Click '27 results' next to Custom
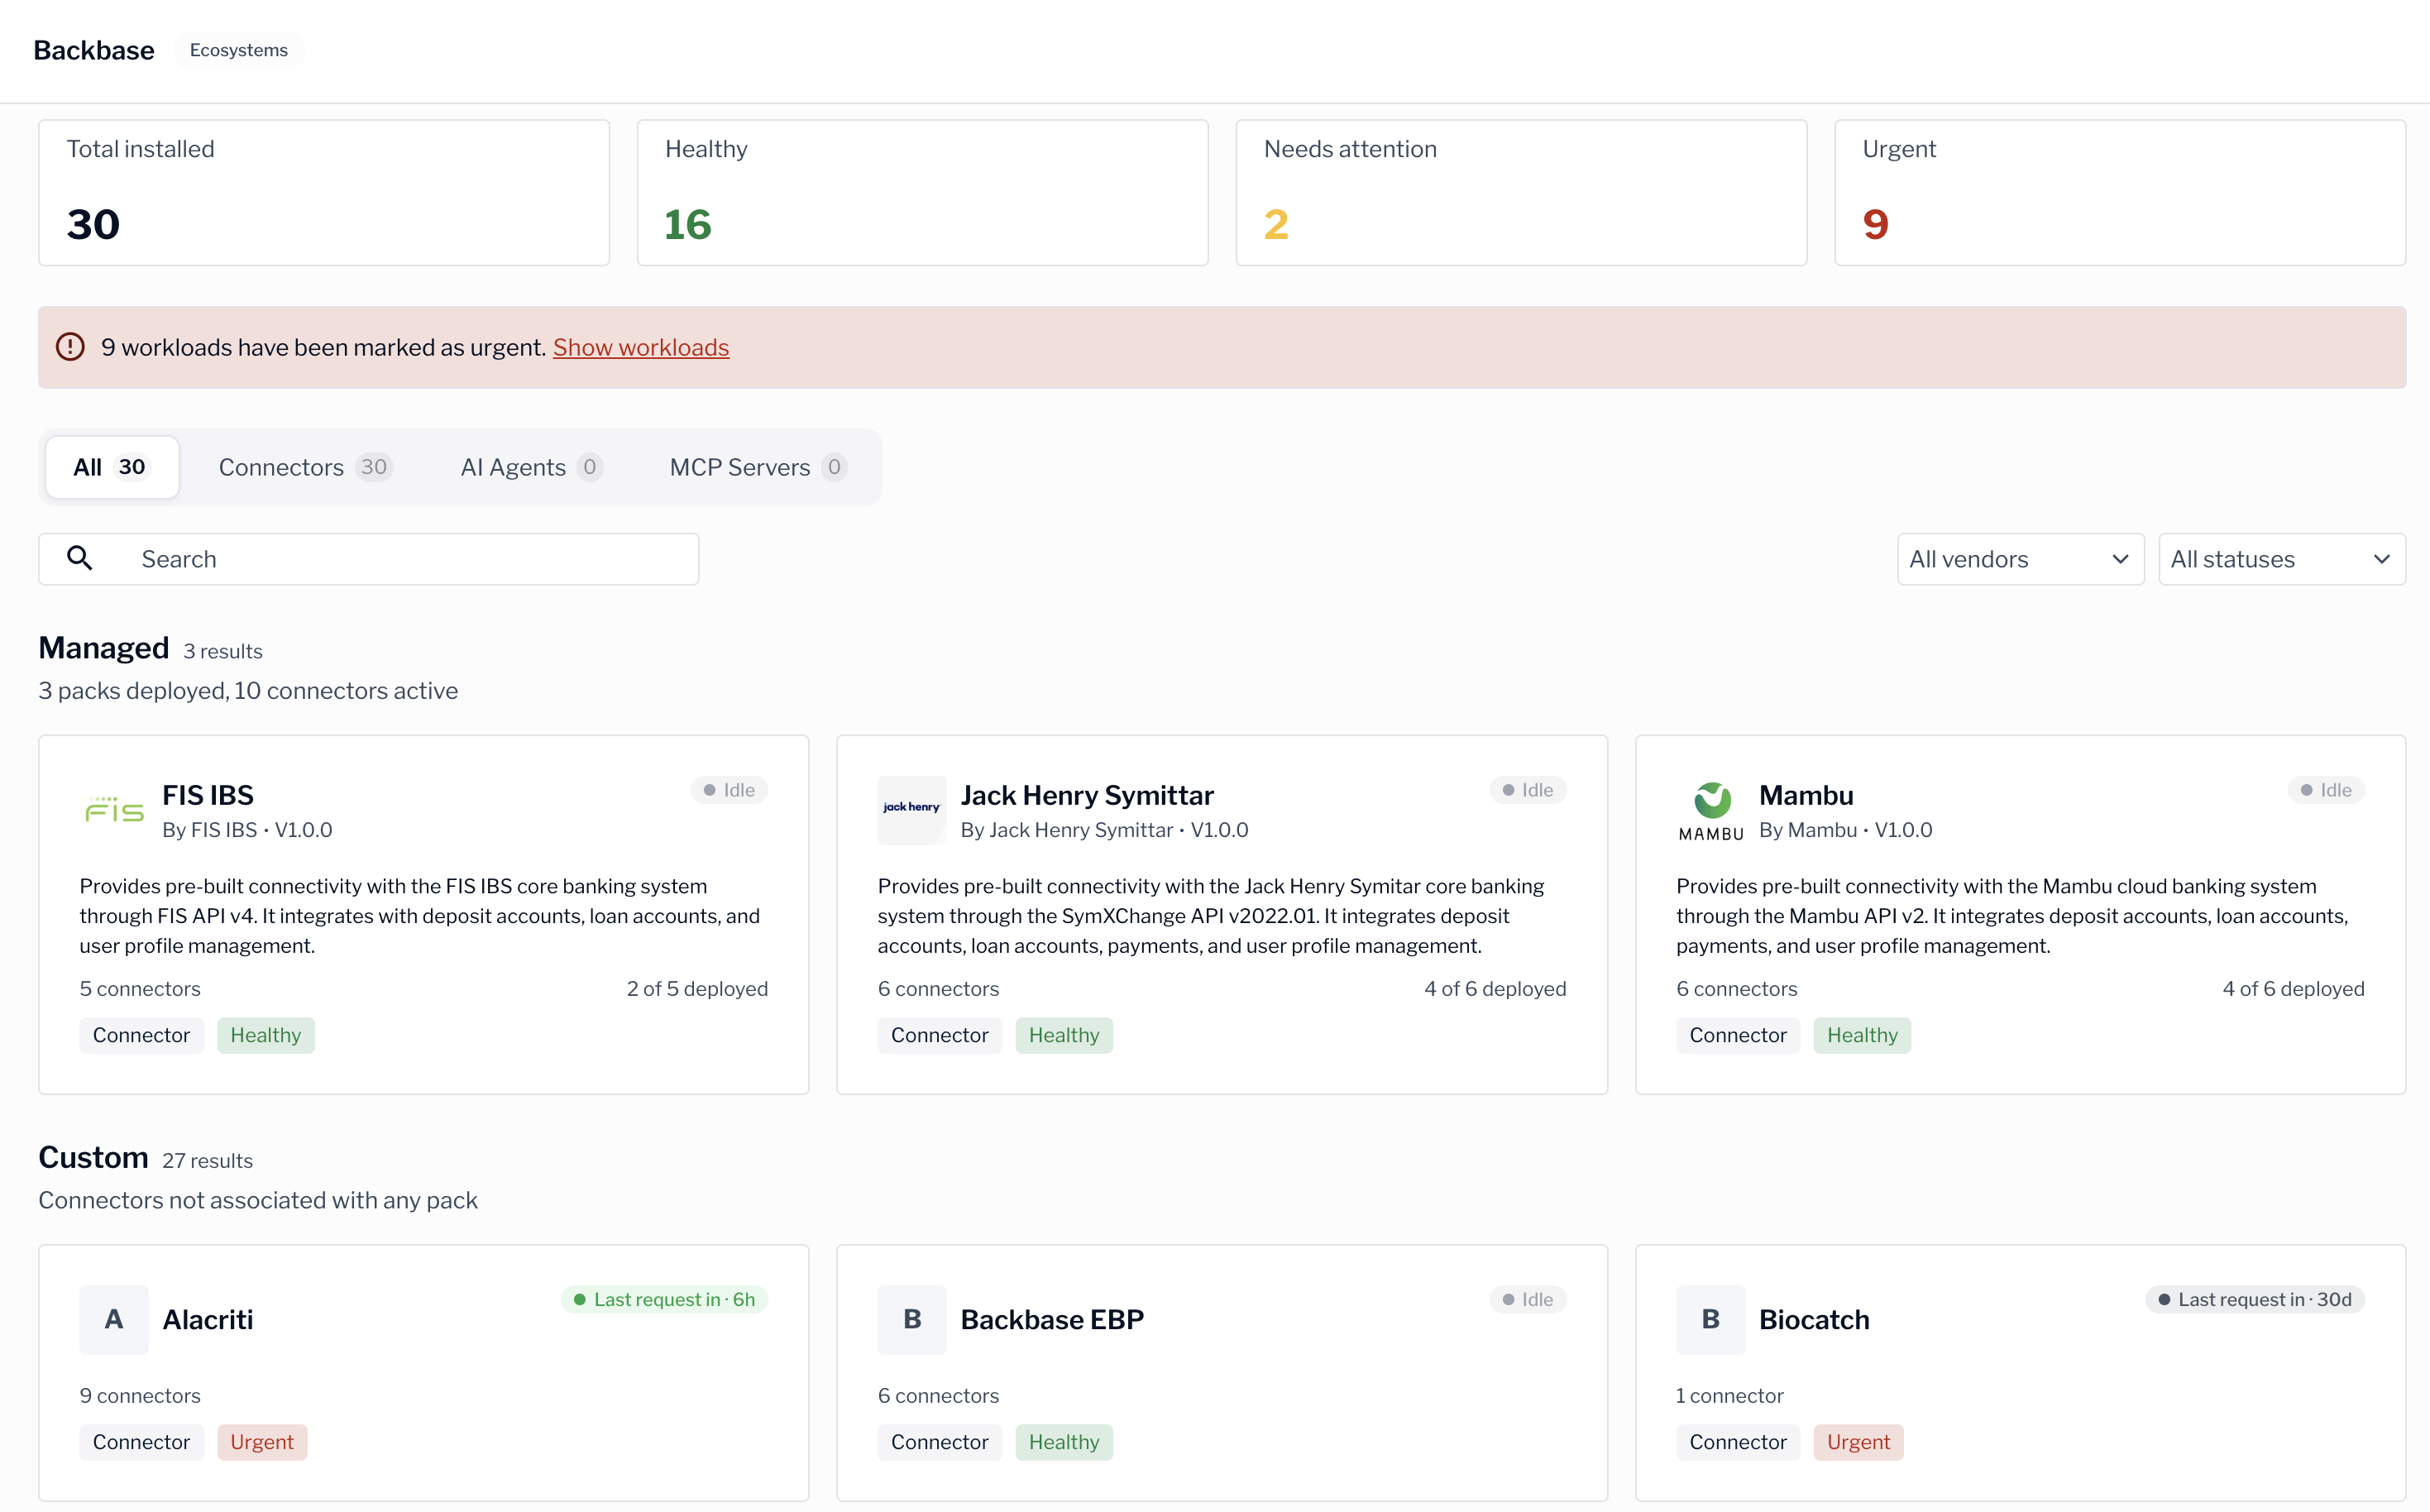The width and height of the screenshot is (2430, 1512). [208, 1160]
